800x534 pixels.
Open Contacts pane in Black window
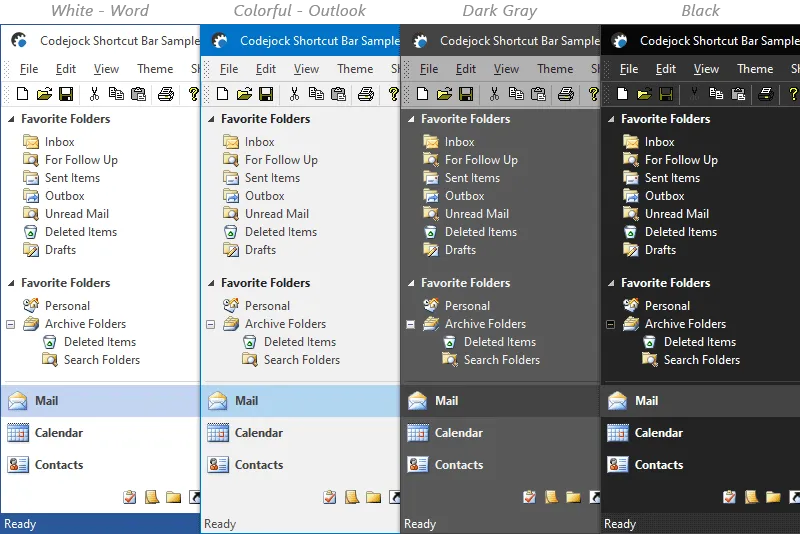(701, 465)
